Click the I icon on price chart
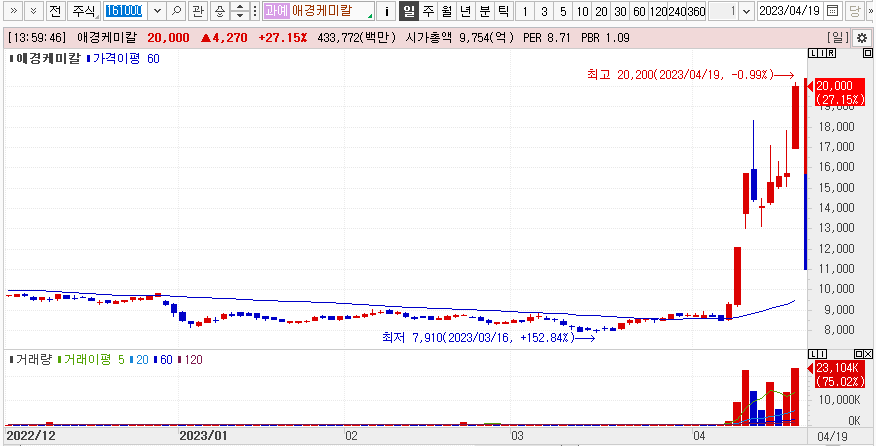Viewport: 876px width, 446px height. tap(822, 53)
